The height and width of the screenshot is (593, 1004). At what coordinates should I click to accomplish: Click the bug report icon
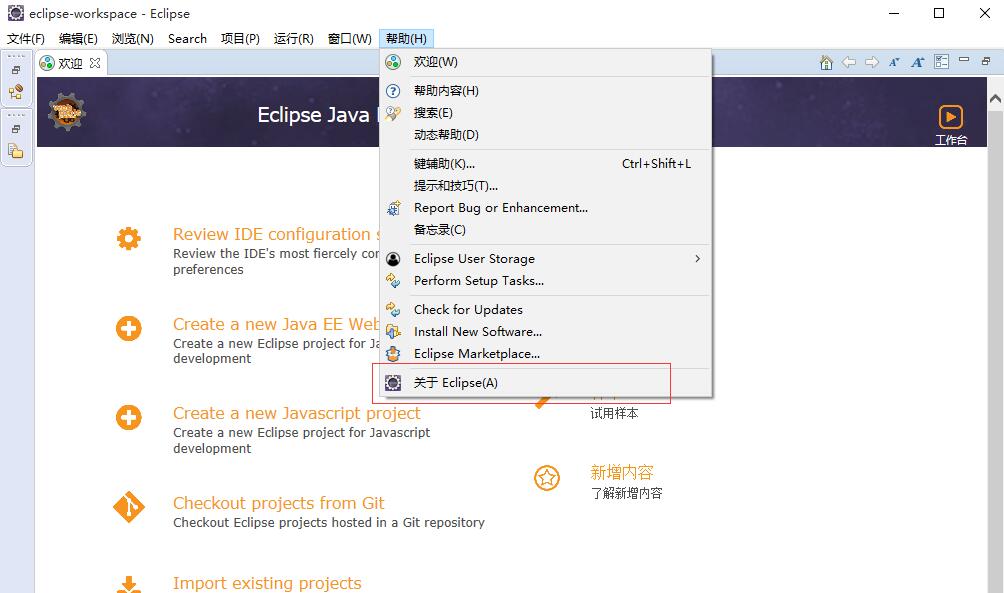coord(393,207)
